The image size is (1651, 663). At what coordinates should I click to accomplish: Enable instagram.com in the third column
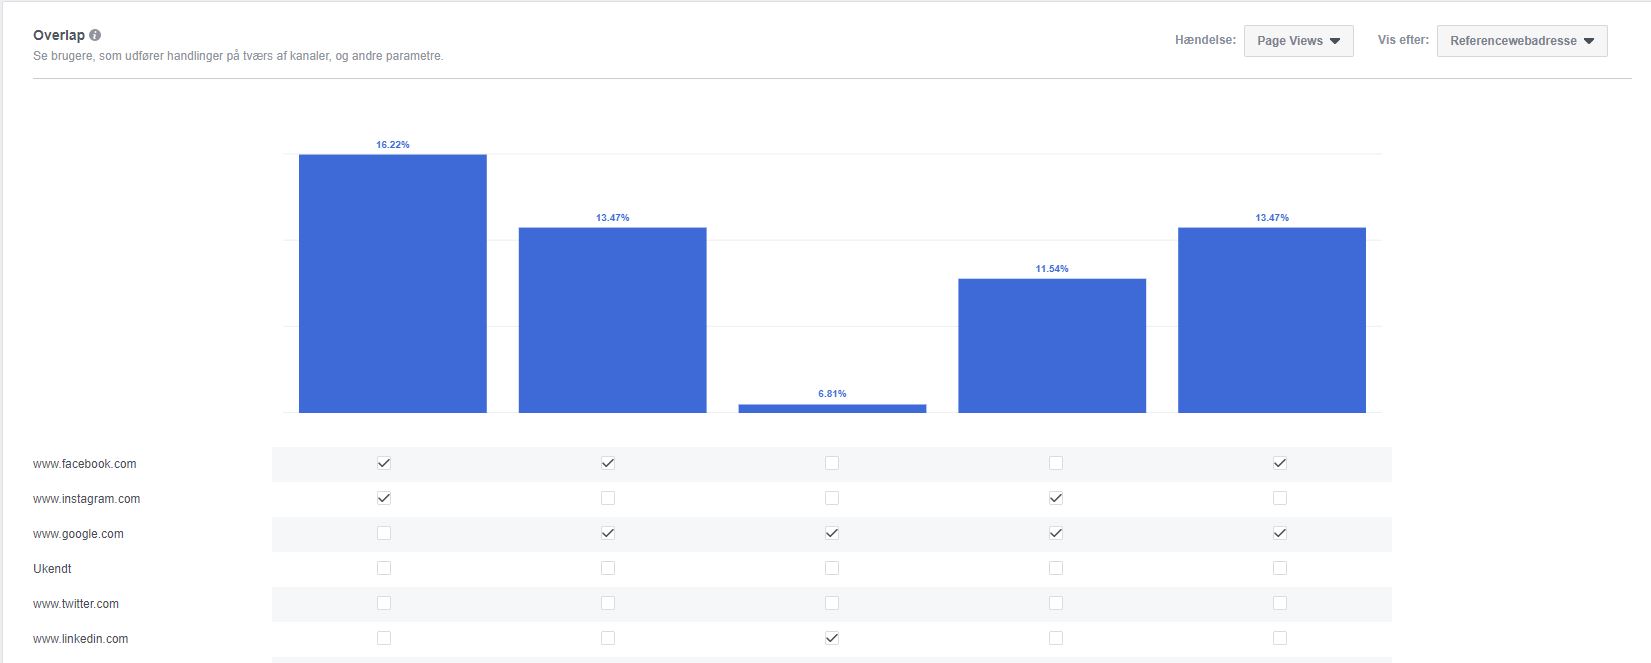tap(831, 498)
